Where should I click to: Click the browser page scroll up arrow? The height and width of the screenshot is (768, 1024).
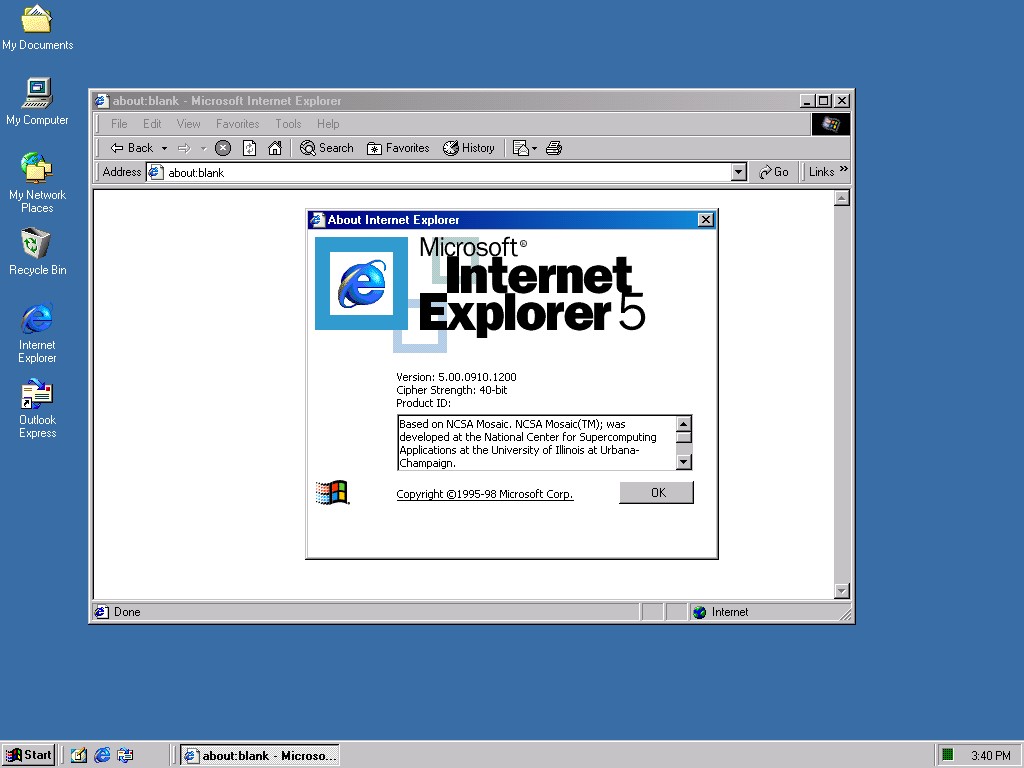tap(842, 198)
